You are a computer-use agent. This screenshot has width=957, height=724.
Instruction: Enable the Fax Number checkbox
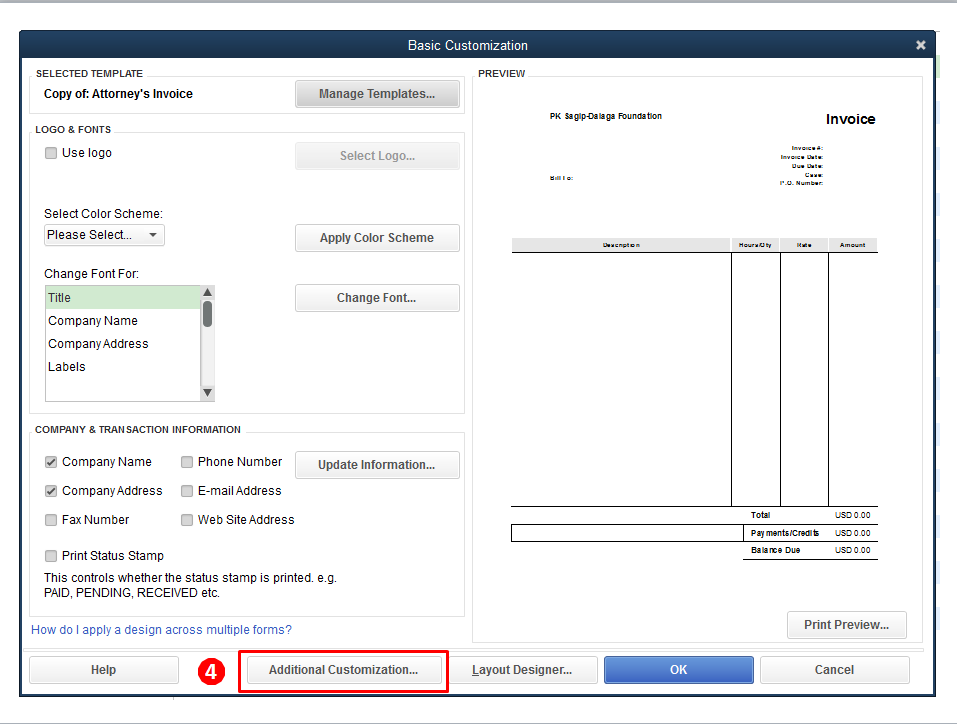[x=51, y=520]
